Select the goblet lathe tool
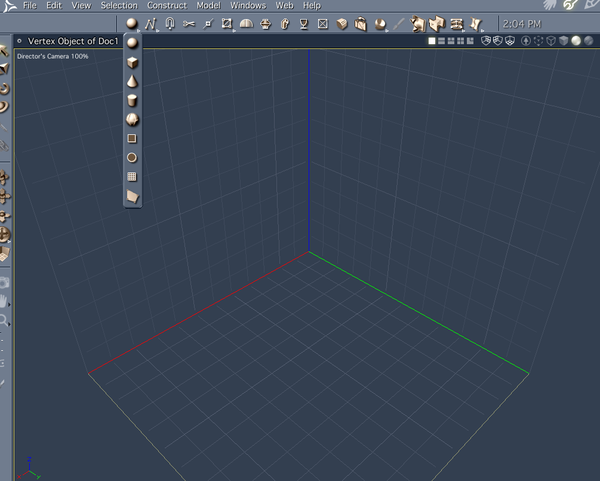Screen dimensions: 600x481 coord(304,24)
